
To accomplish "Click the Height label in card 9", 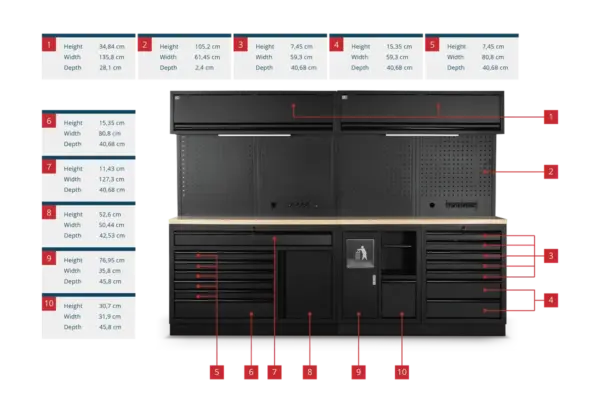I will click(x=73, y=260).
